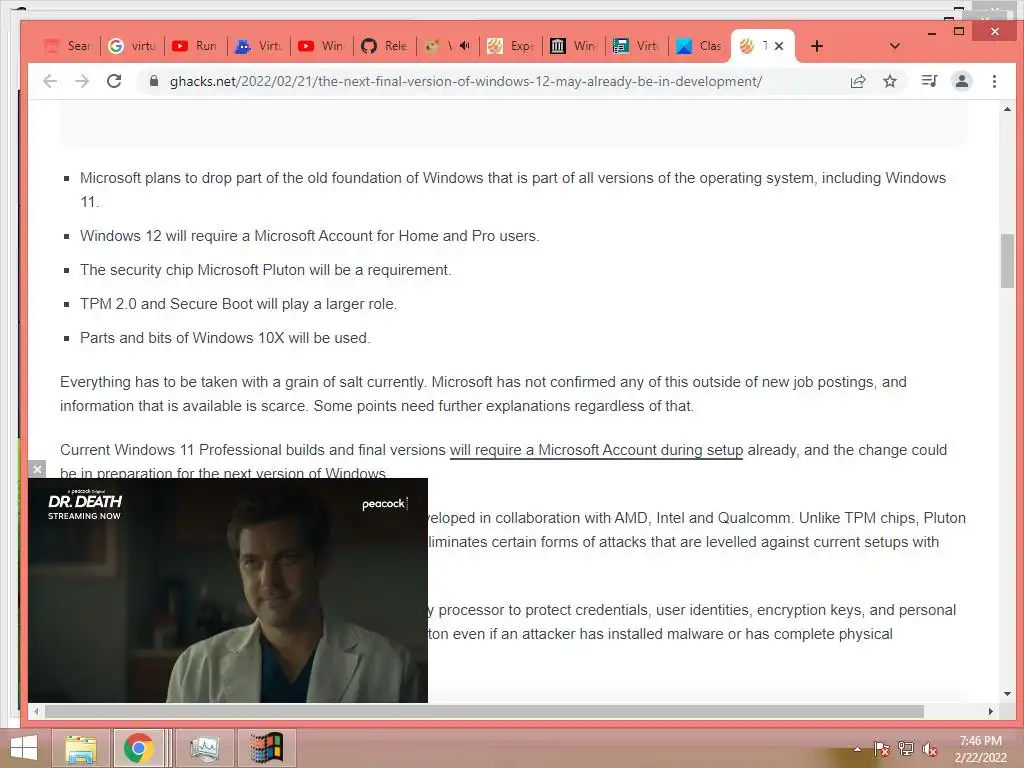
Task: Open the Chrome profile avatar
Action: tap(962, 81)
